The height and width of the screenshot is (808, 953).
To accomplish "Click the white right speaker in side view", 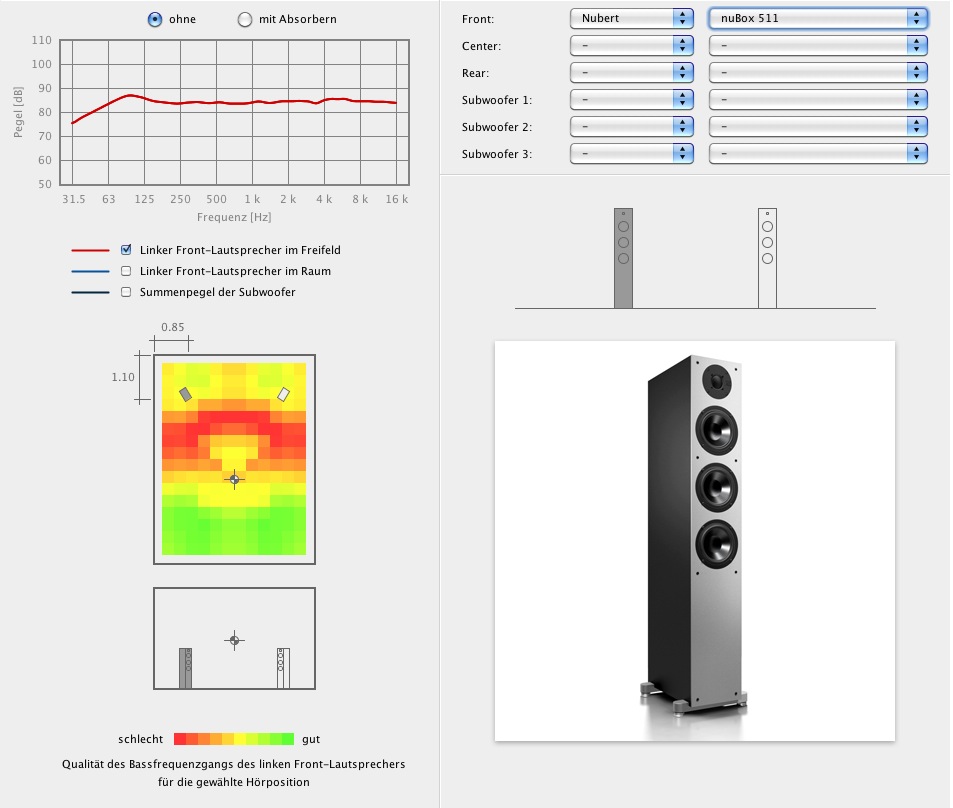I will pos(283,667).
